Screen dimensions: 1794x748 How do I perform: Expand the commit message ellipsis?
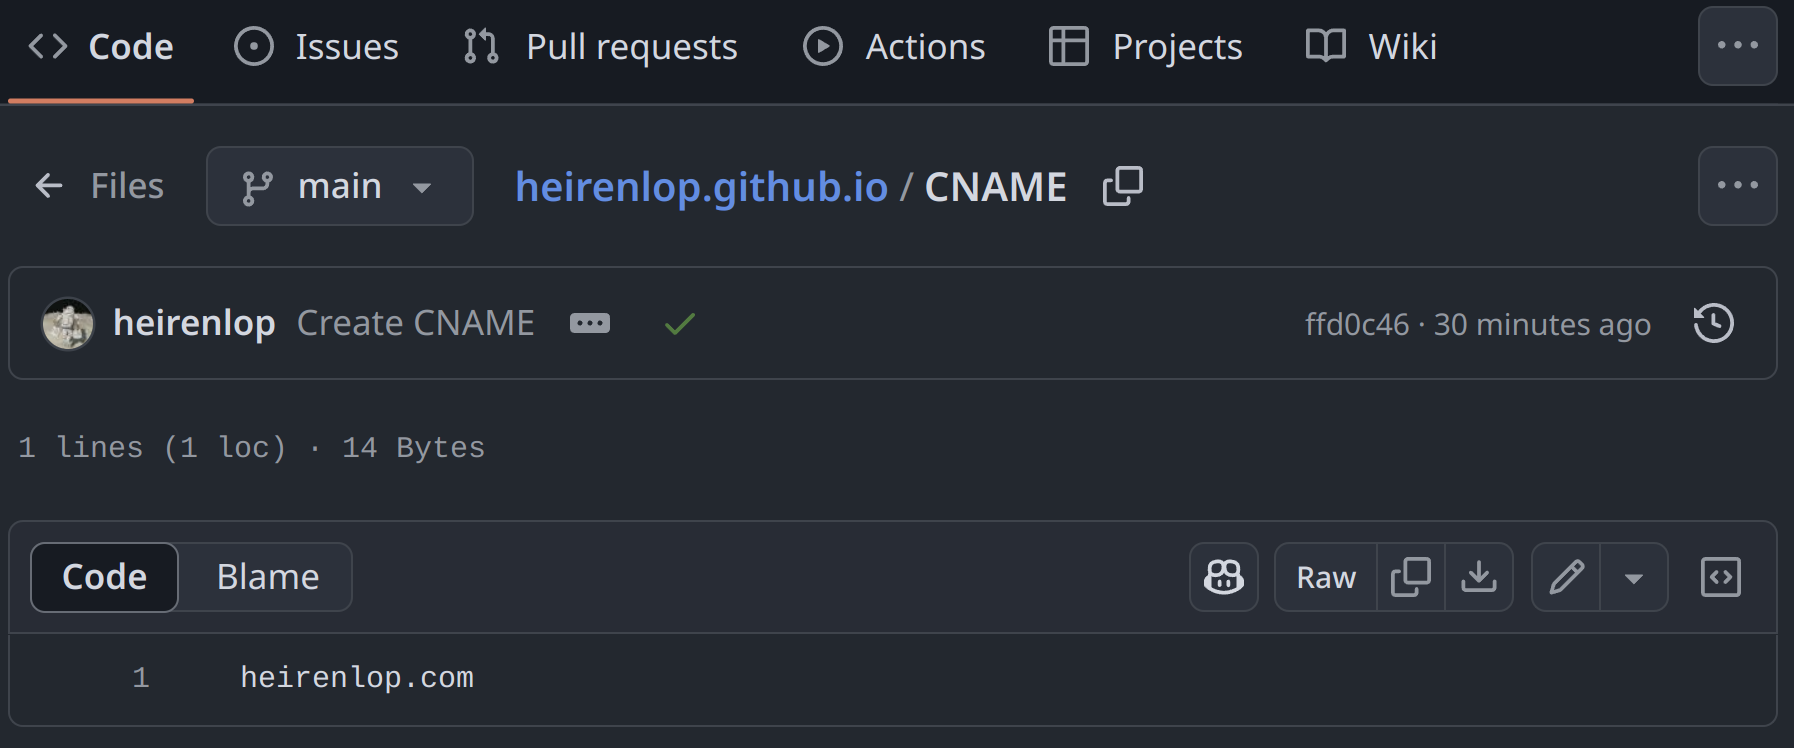[x=590, y=323]
